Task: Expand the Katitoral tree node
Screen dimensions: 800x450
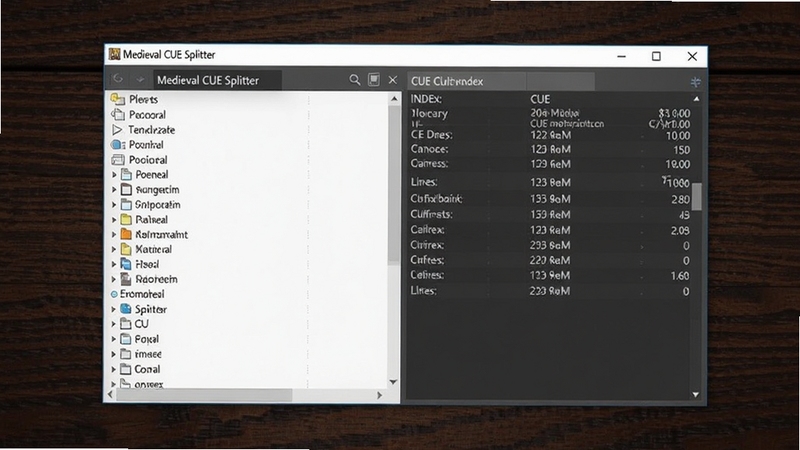Action: (114, 249)
